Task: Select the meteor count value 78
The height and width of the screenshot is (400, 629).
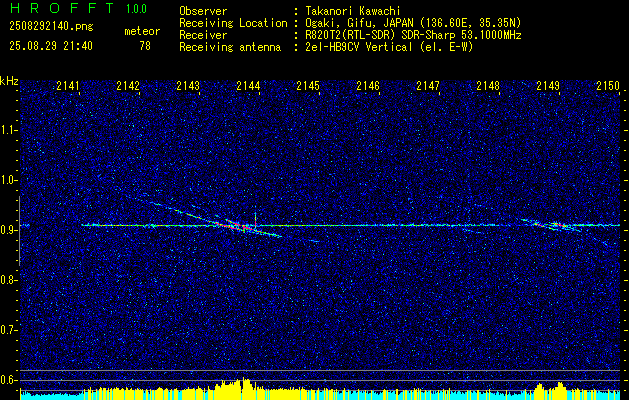Action: [145, 46]
